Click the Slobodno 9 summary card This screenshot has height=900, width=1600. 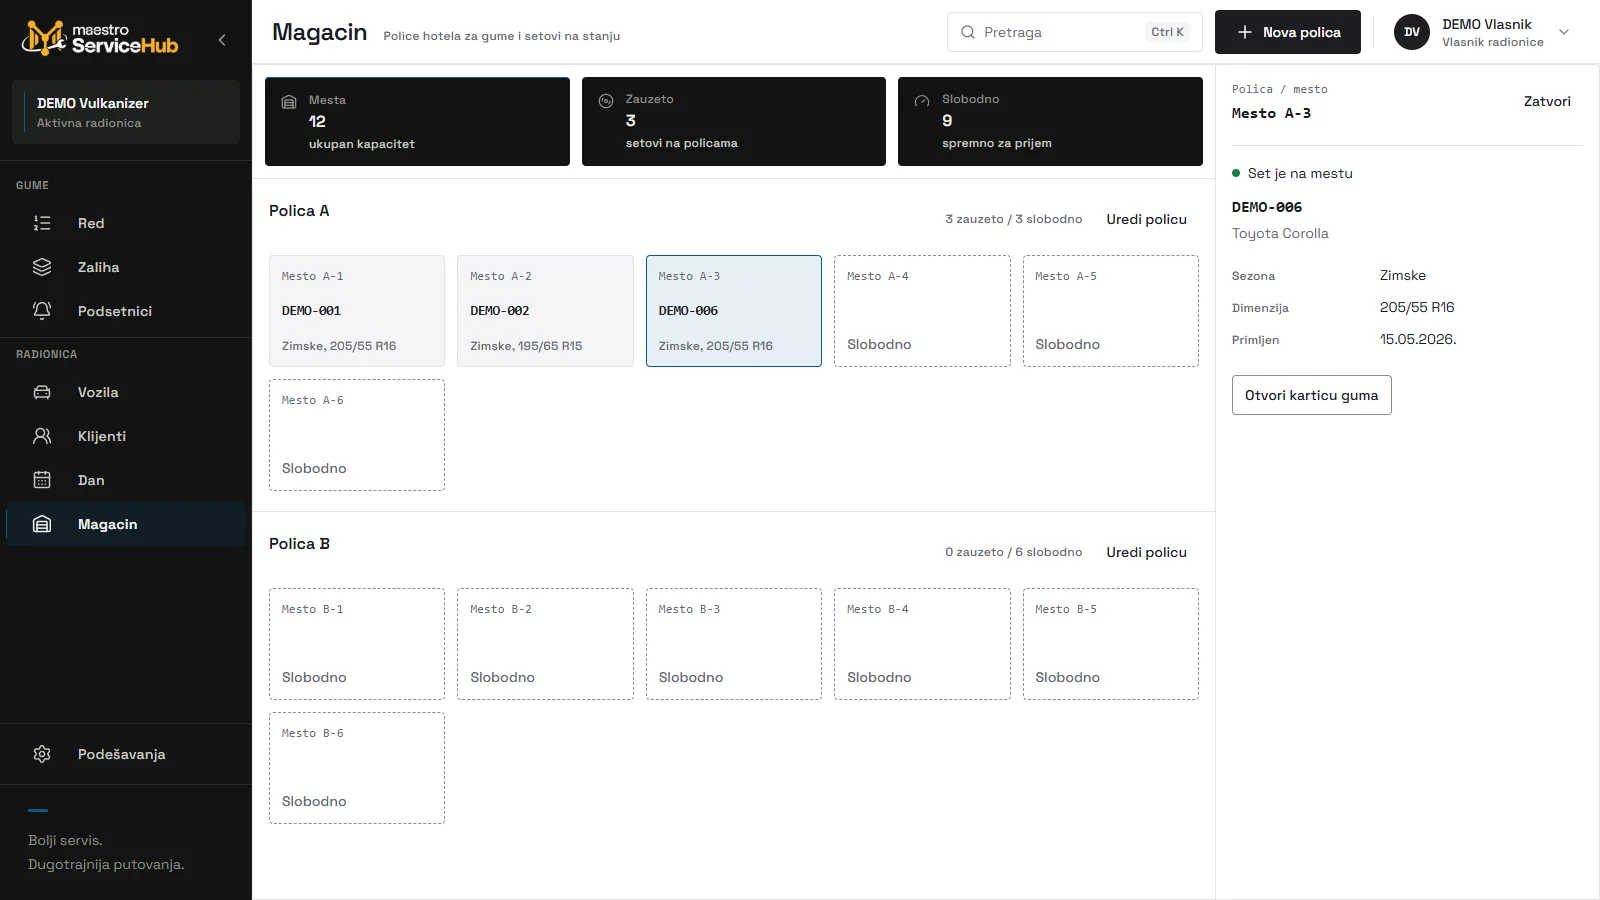(x=1050, y=121)
